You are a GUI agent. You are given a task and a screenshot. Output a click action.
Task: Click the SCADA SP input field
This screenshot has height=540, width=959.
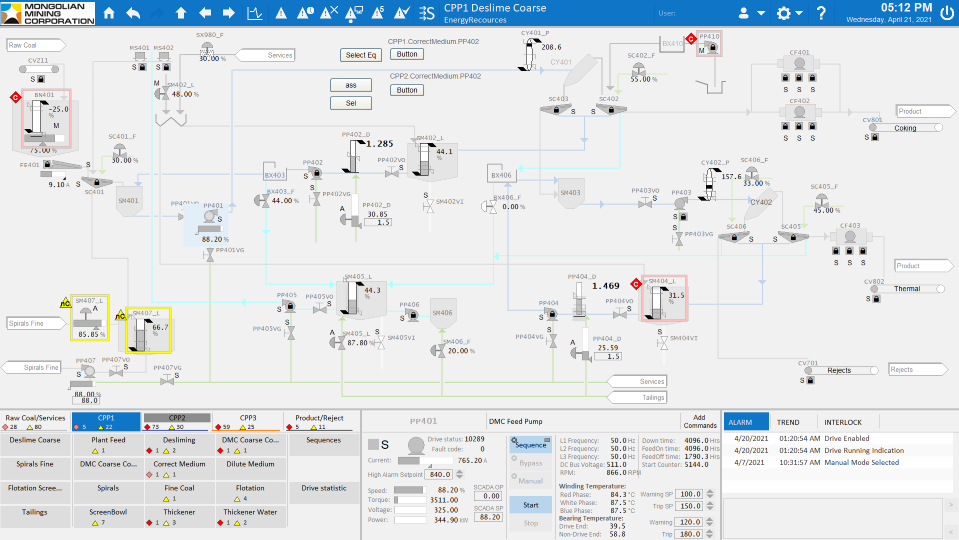point(488,517)
